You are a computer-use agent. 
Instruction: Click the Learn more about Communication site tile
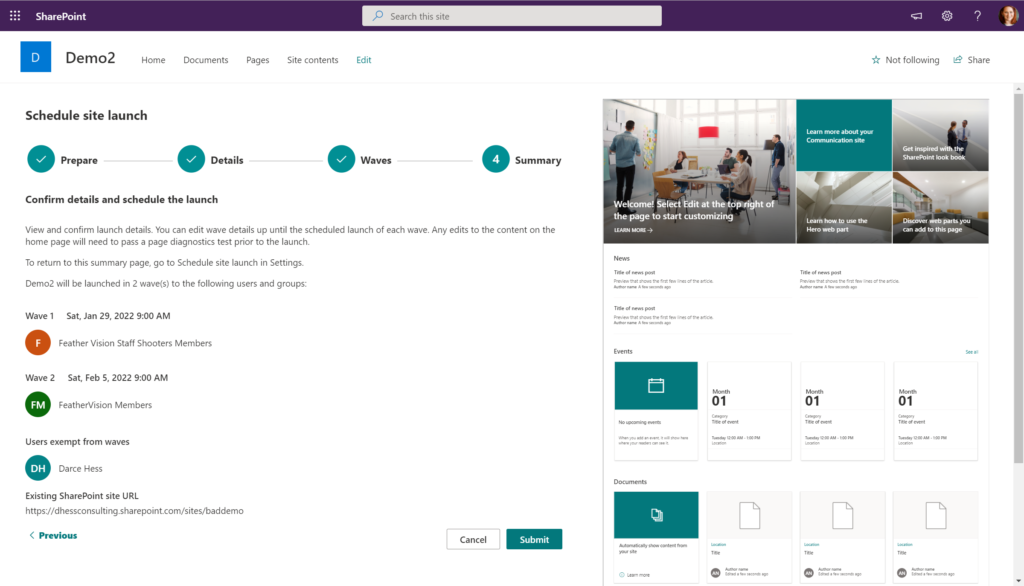coord(844,135)
